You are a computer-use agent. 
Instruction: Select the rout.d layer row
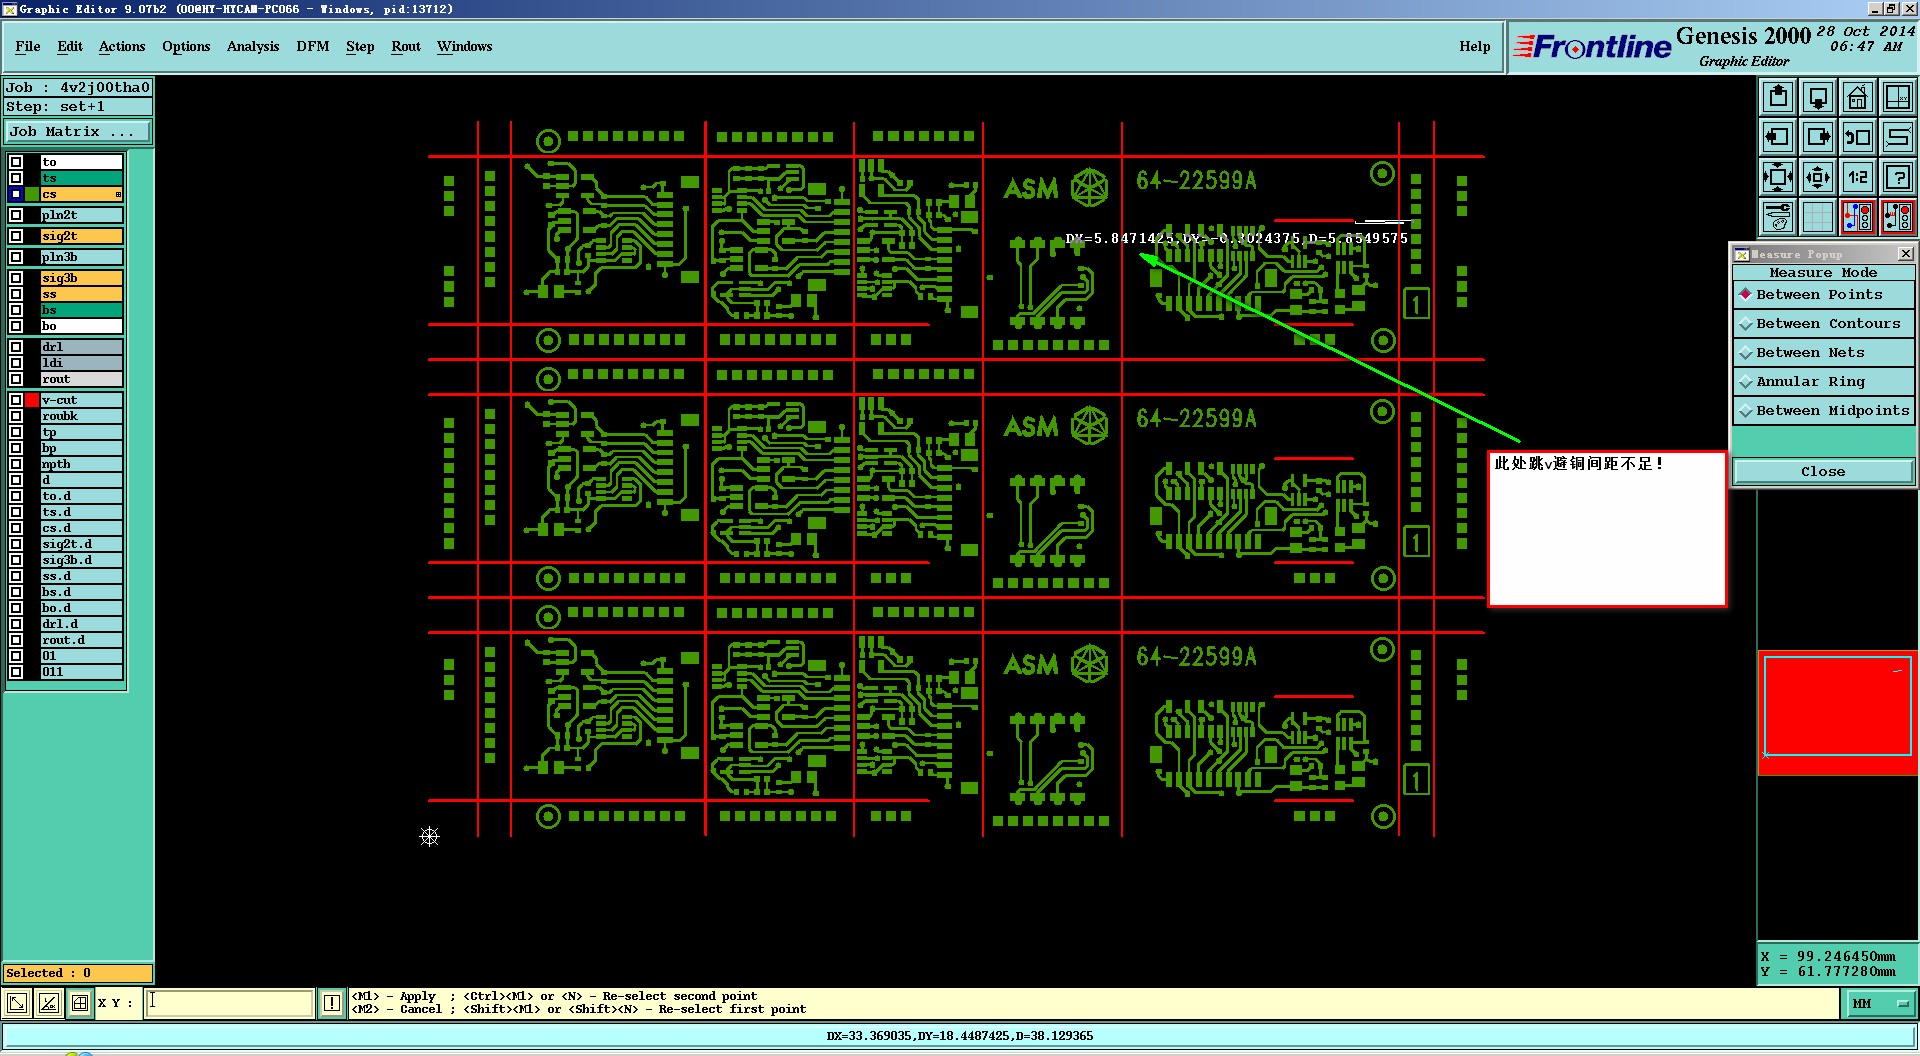click(81, 640)
